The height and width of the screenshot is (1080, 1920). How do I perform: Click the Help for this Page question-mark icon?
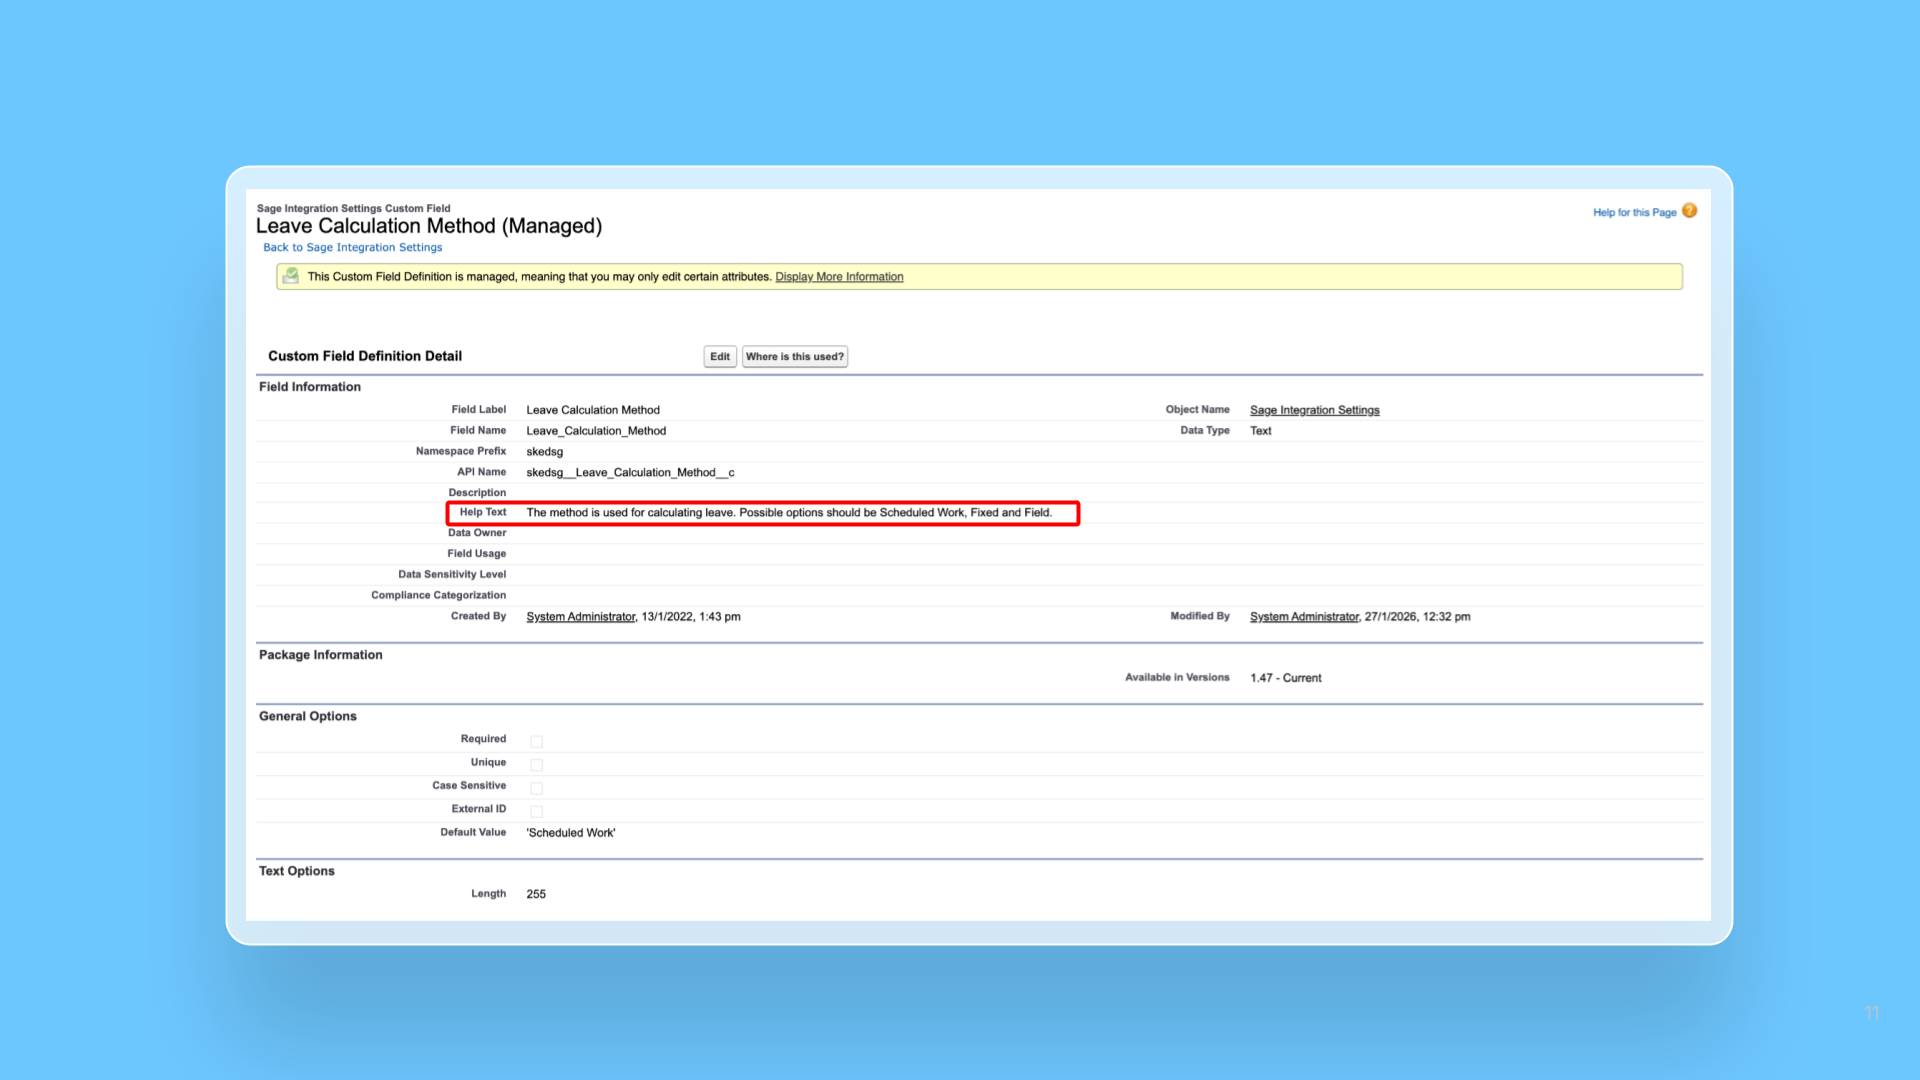1689,211
